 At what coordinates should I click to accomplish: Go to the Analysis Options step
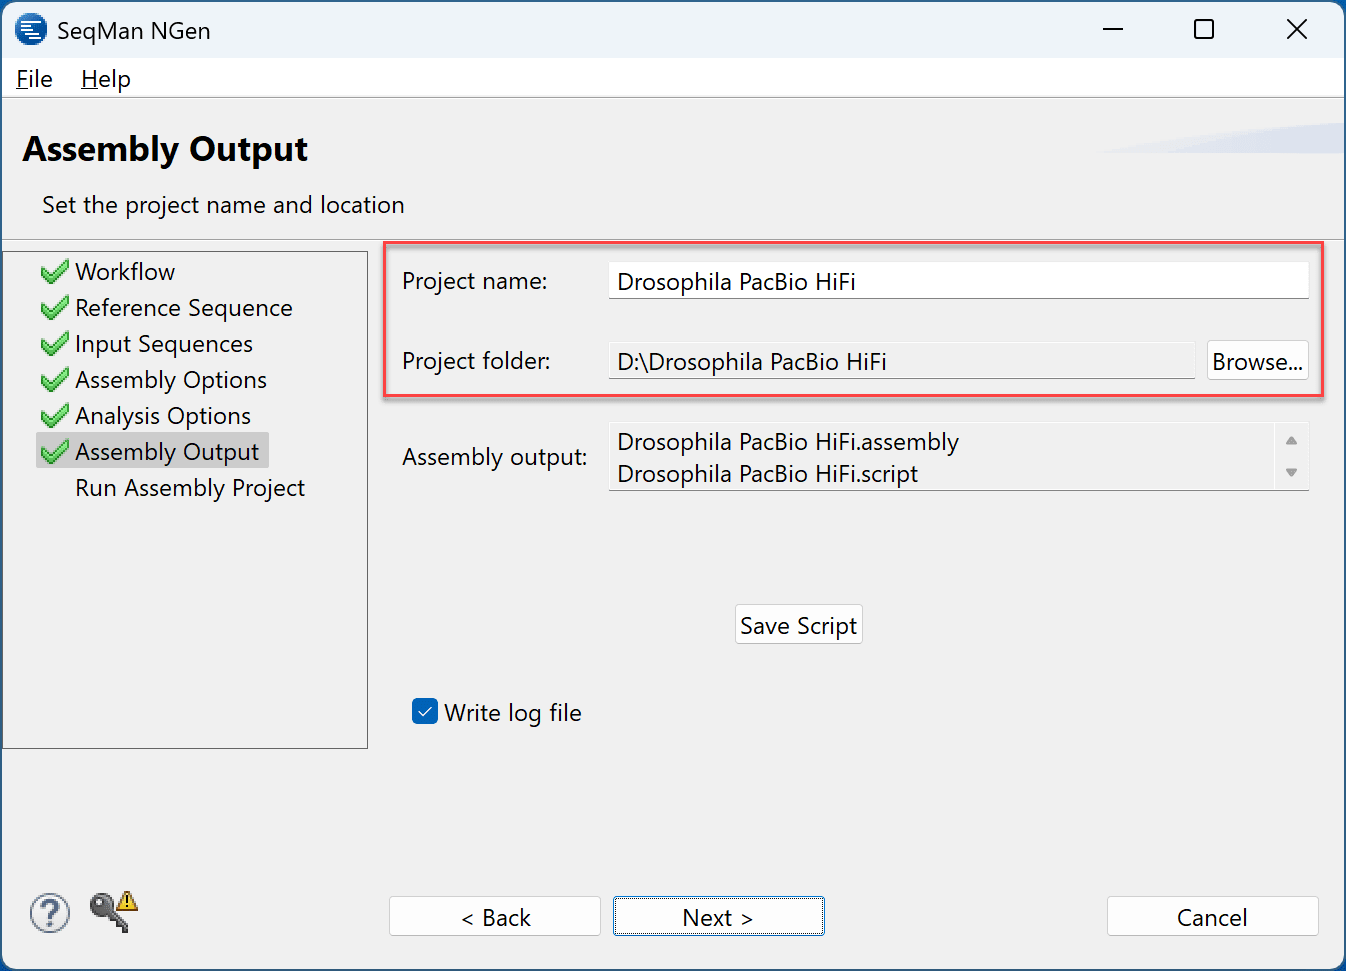(163, 416)
